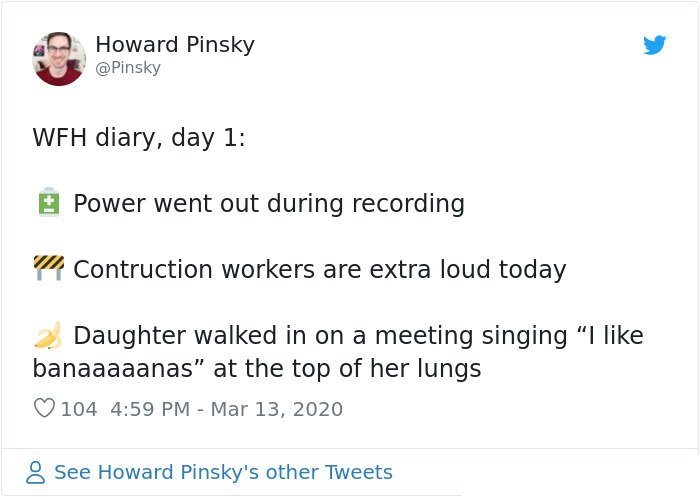The image size is (700, 497).
Task: Click the Contruction workers are extra loud line
Action: click(320, 270)
